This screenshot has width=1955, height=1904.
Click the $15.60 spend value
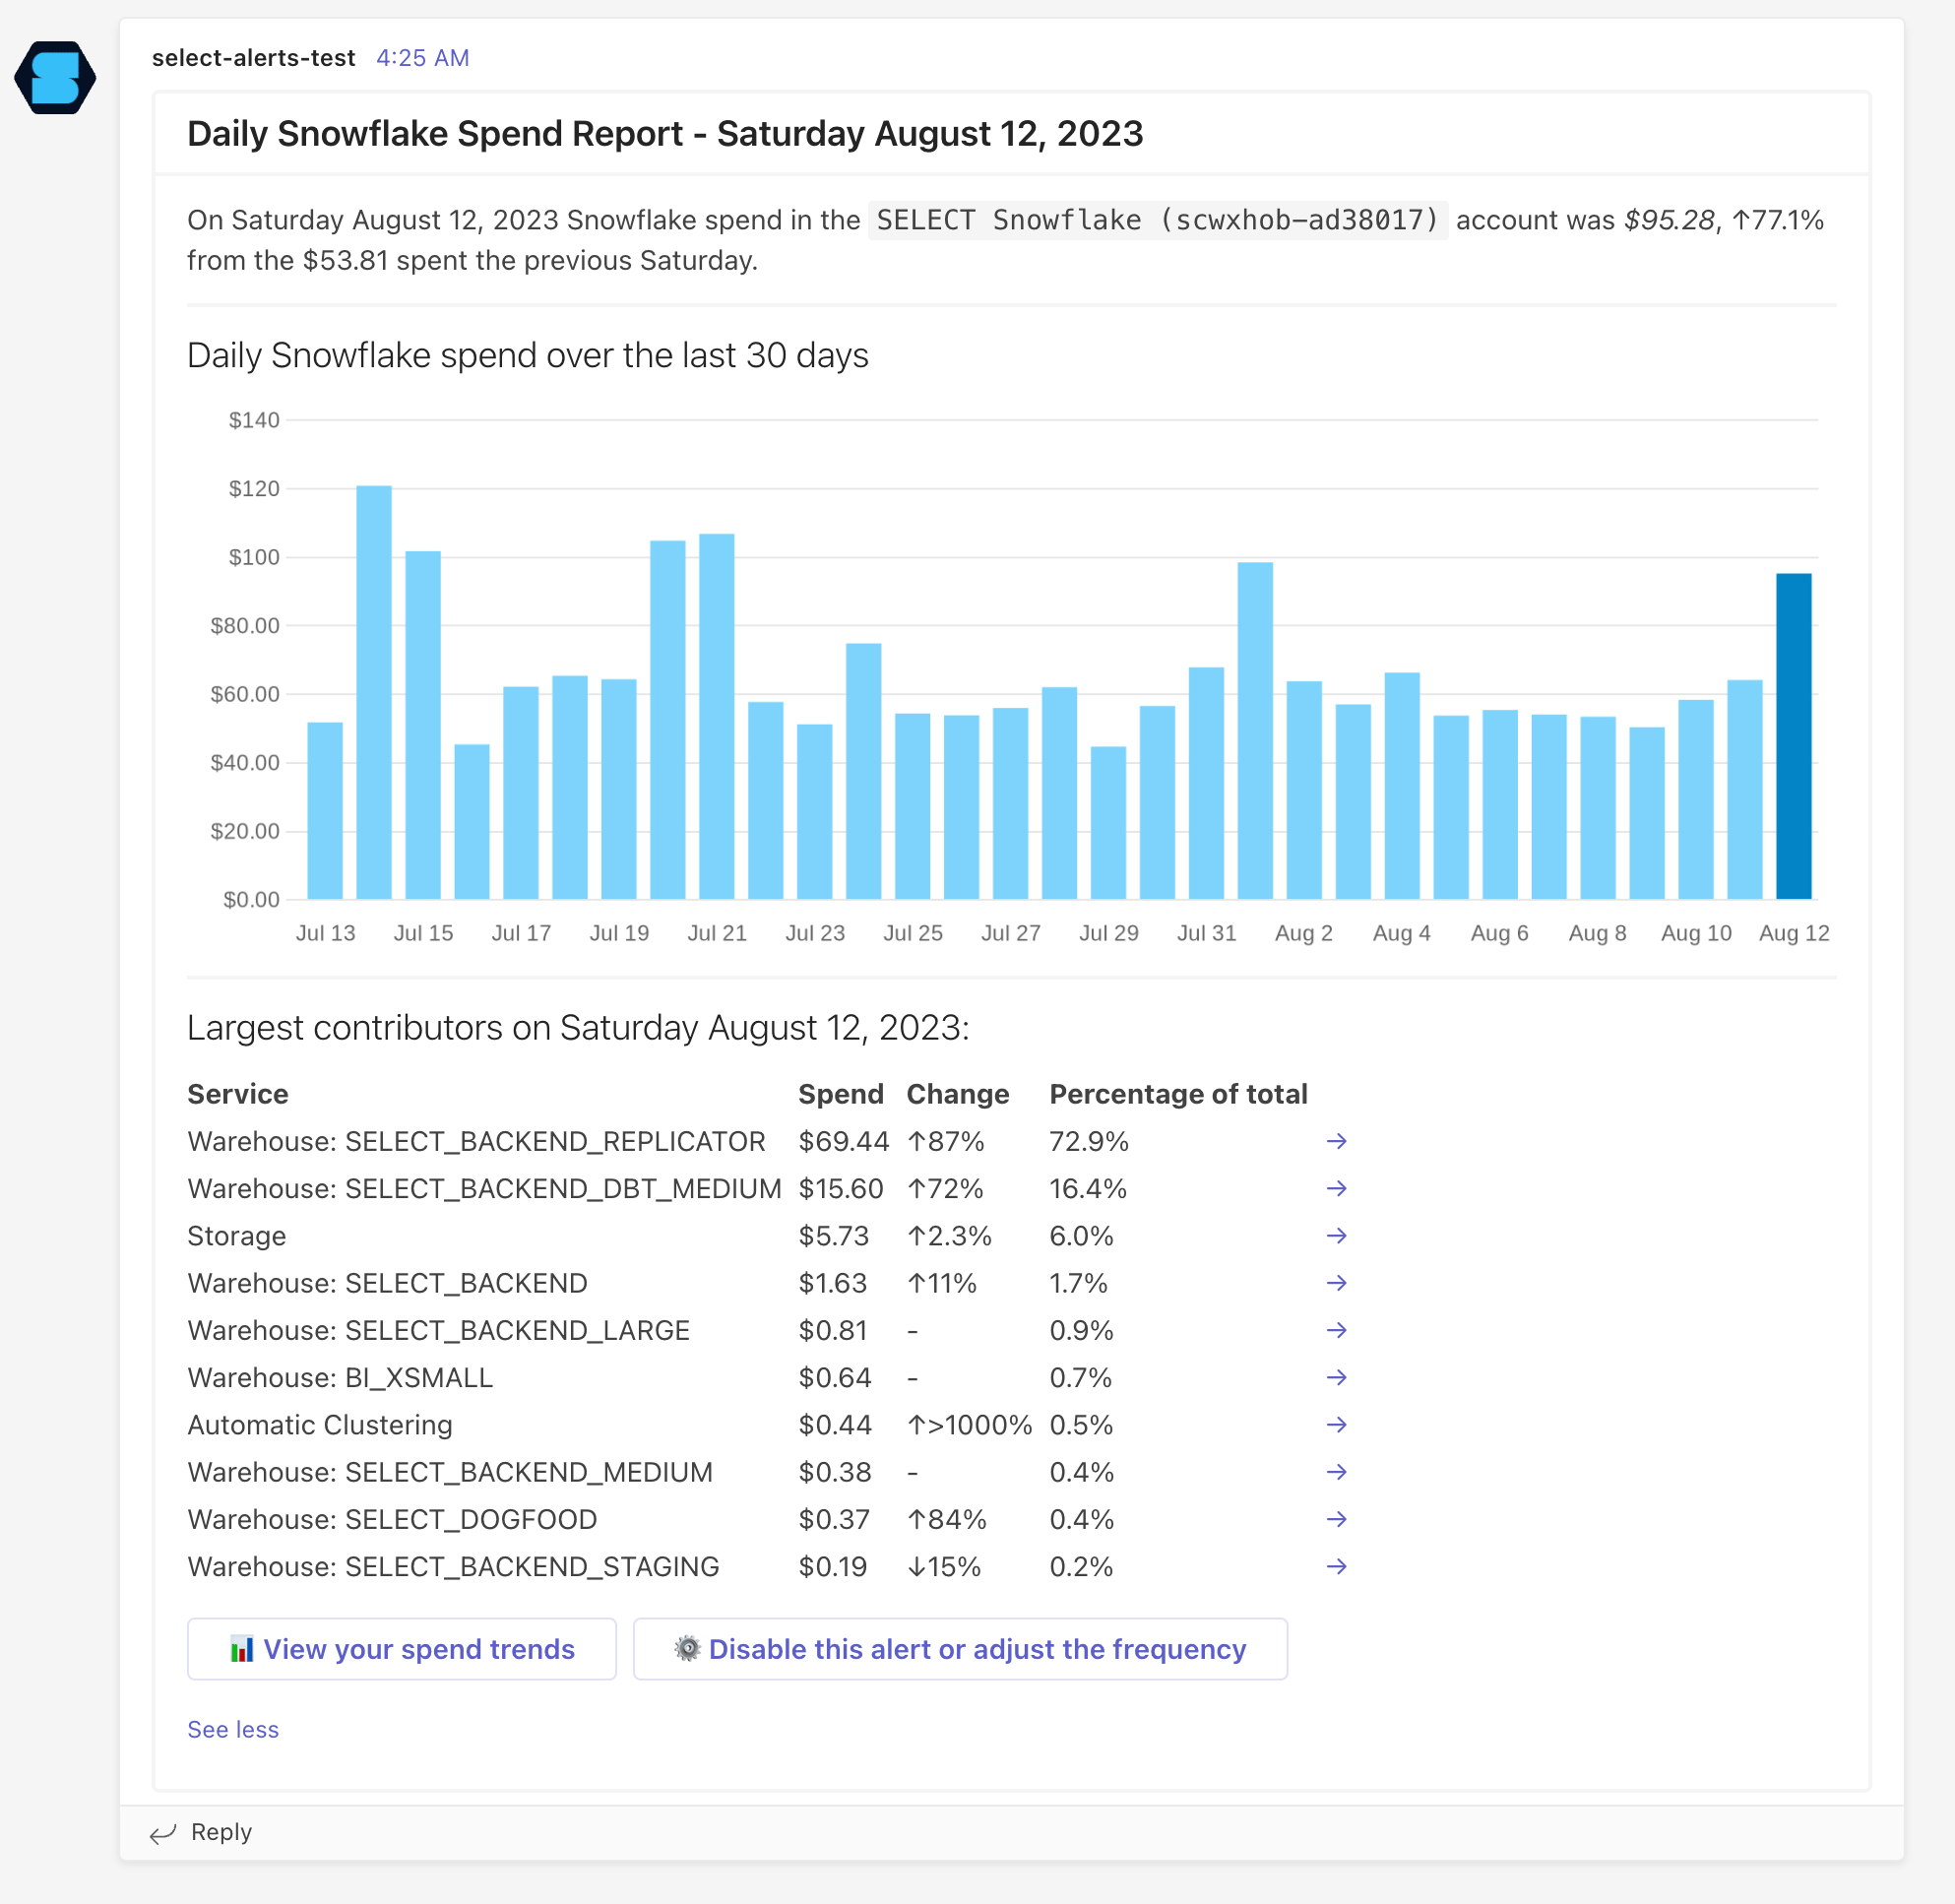[x=841, y=1188]
